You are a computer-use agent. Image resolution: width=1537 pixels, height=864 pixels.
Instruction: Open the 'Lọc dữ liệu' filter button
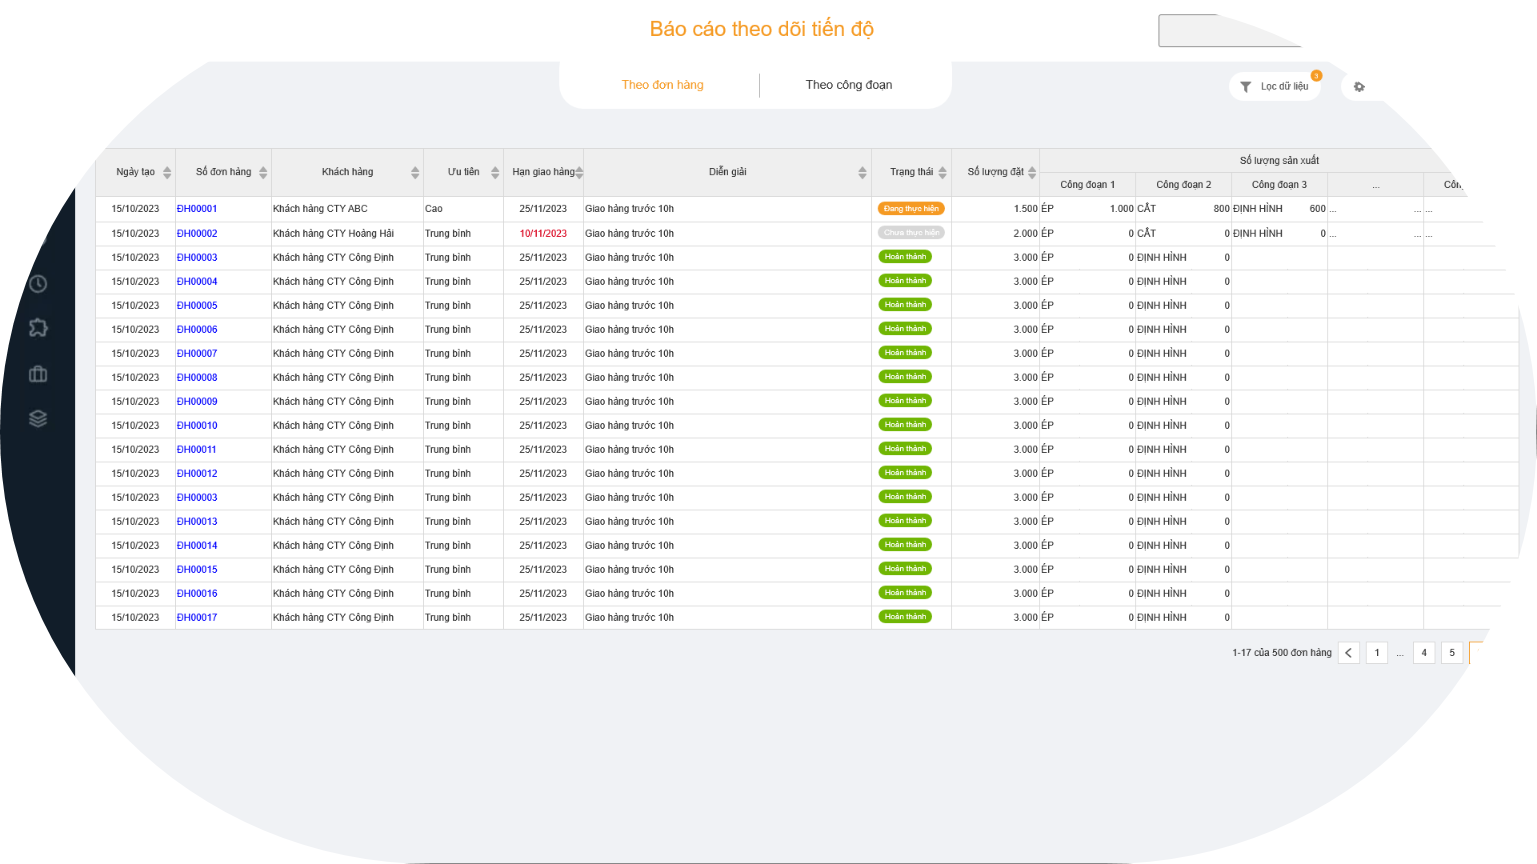coord(1275,87)
